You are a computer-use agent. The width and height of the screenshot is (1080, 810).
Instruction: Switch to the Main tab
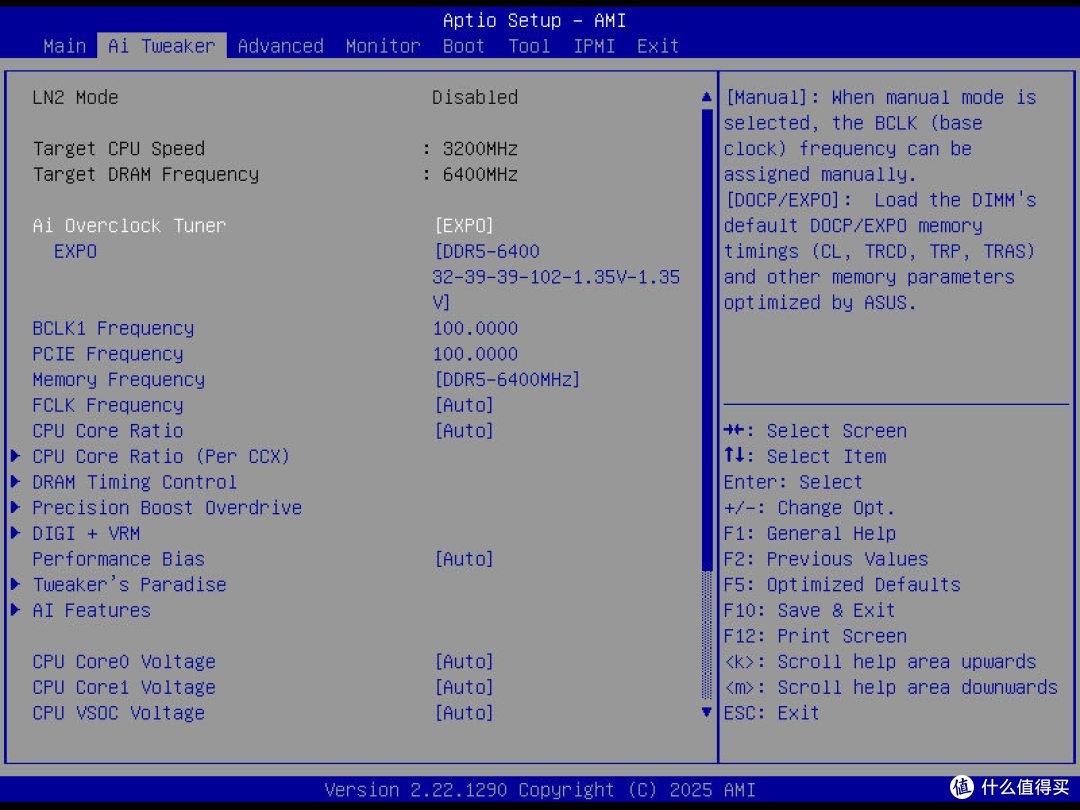click(x=64, y=46)
